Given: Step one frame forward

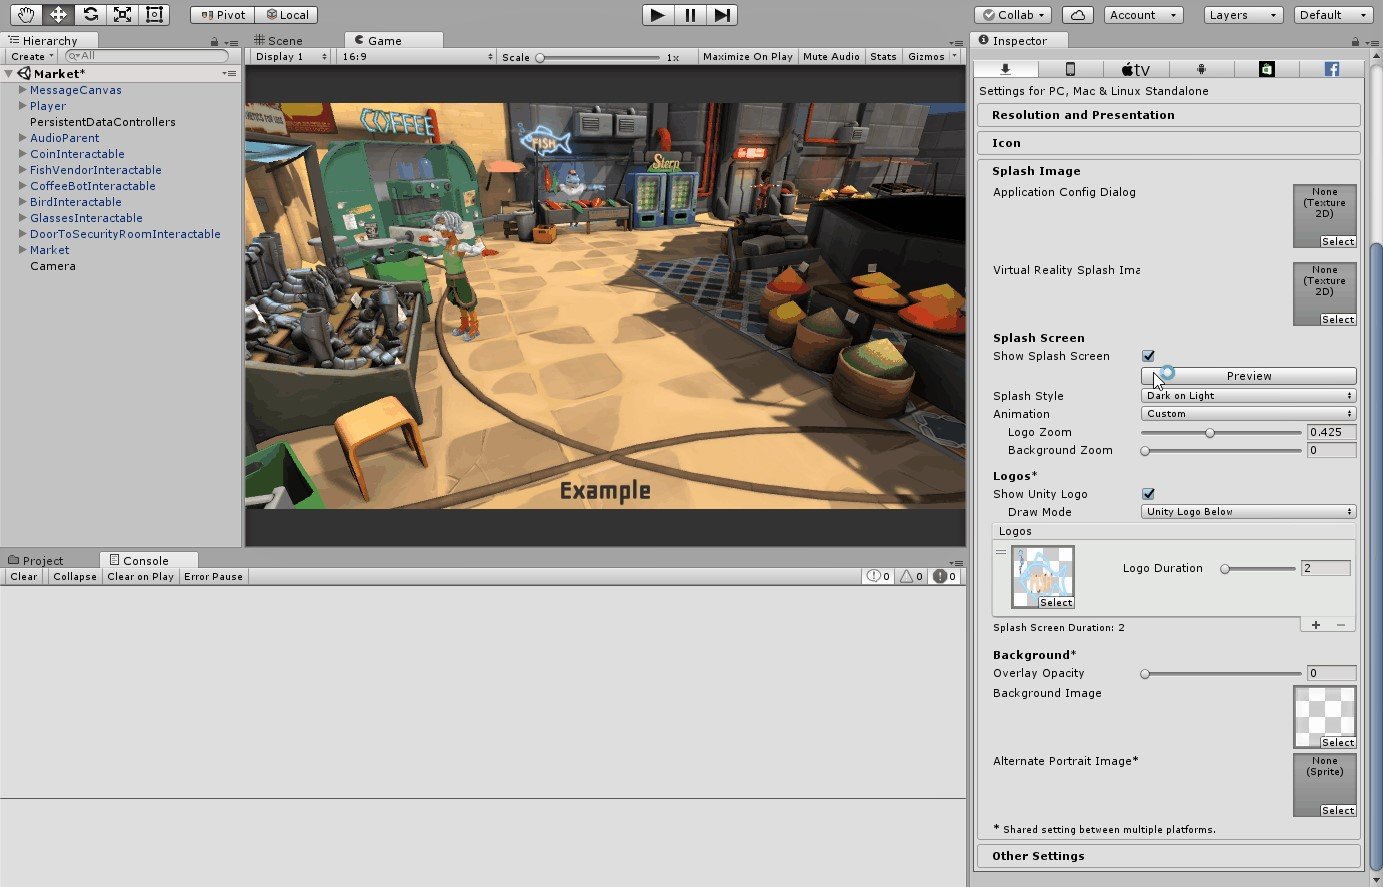Looking at the screenshot, I should coord(722,15).
